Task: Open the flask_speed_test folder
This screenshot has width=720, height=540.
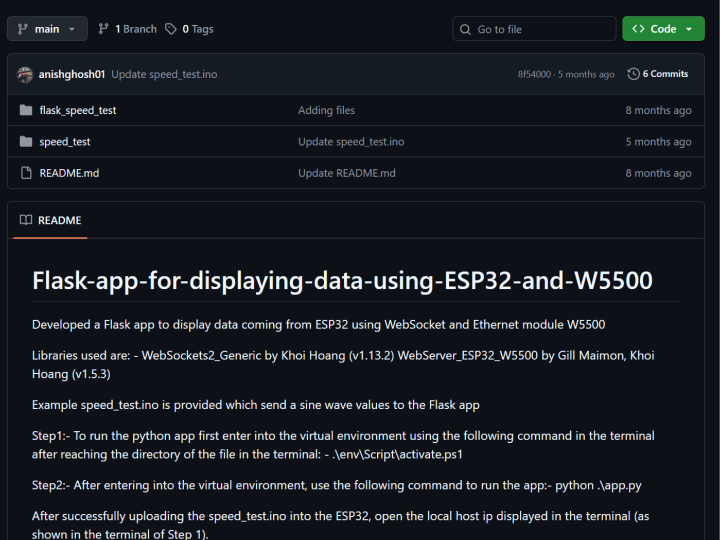Action: [78, 110]
